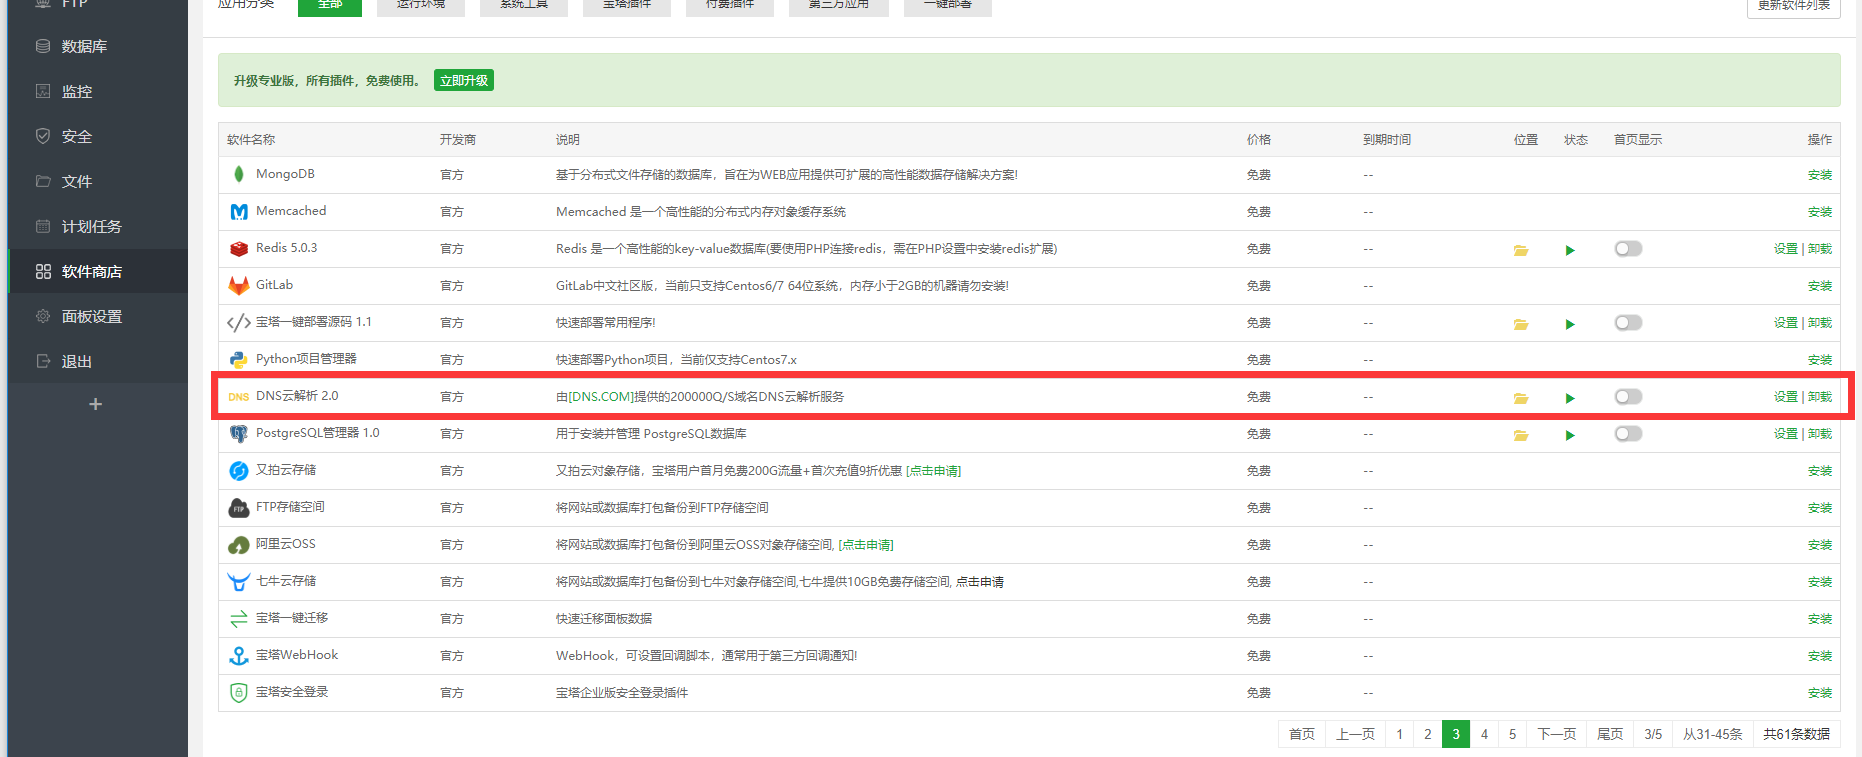
Task: Click the 共61条数据 total count text
Action: pos(1796,734)
